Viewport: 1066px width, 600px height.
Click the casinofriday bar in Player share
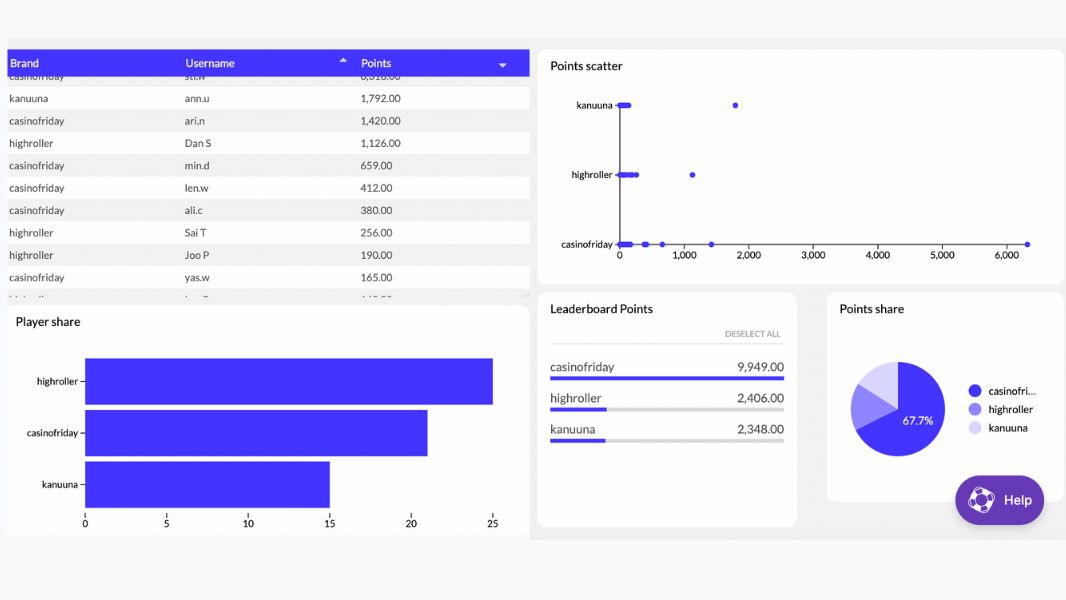[x=256, y=433]
